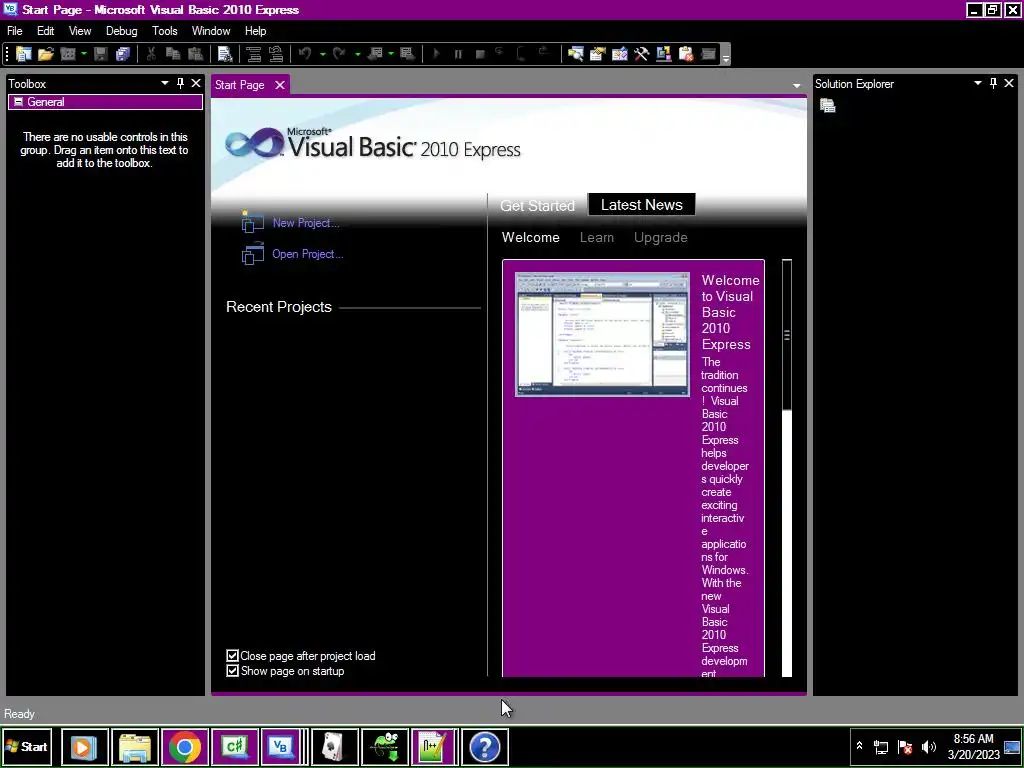1024x768 pixels.
Task: Open the active documents list dropdown
Action: pyautogui.click(x=796, y=86)
